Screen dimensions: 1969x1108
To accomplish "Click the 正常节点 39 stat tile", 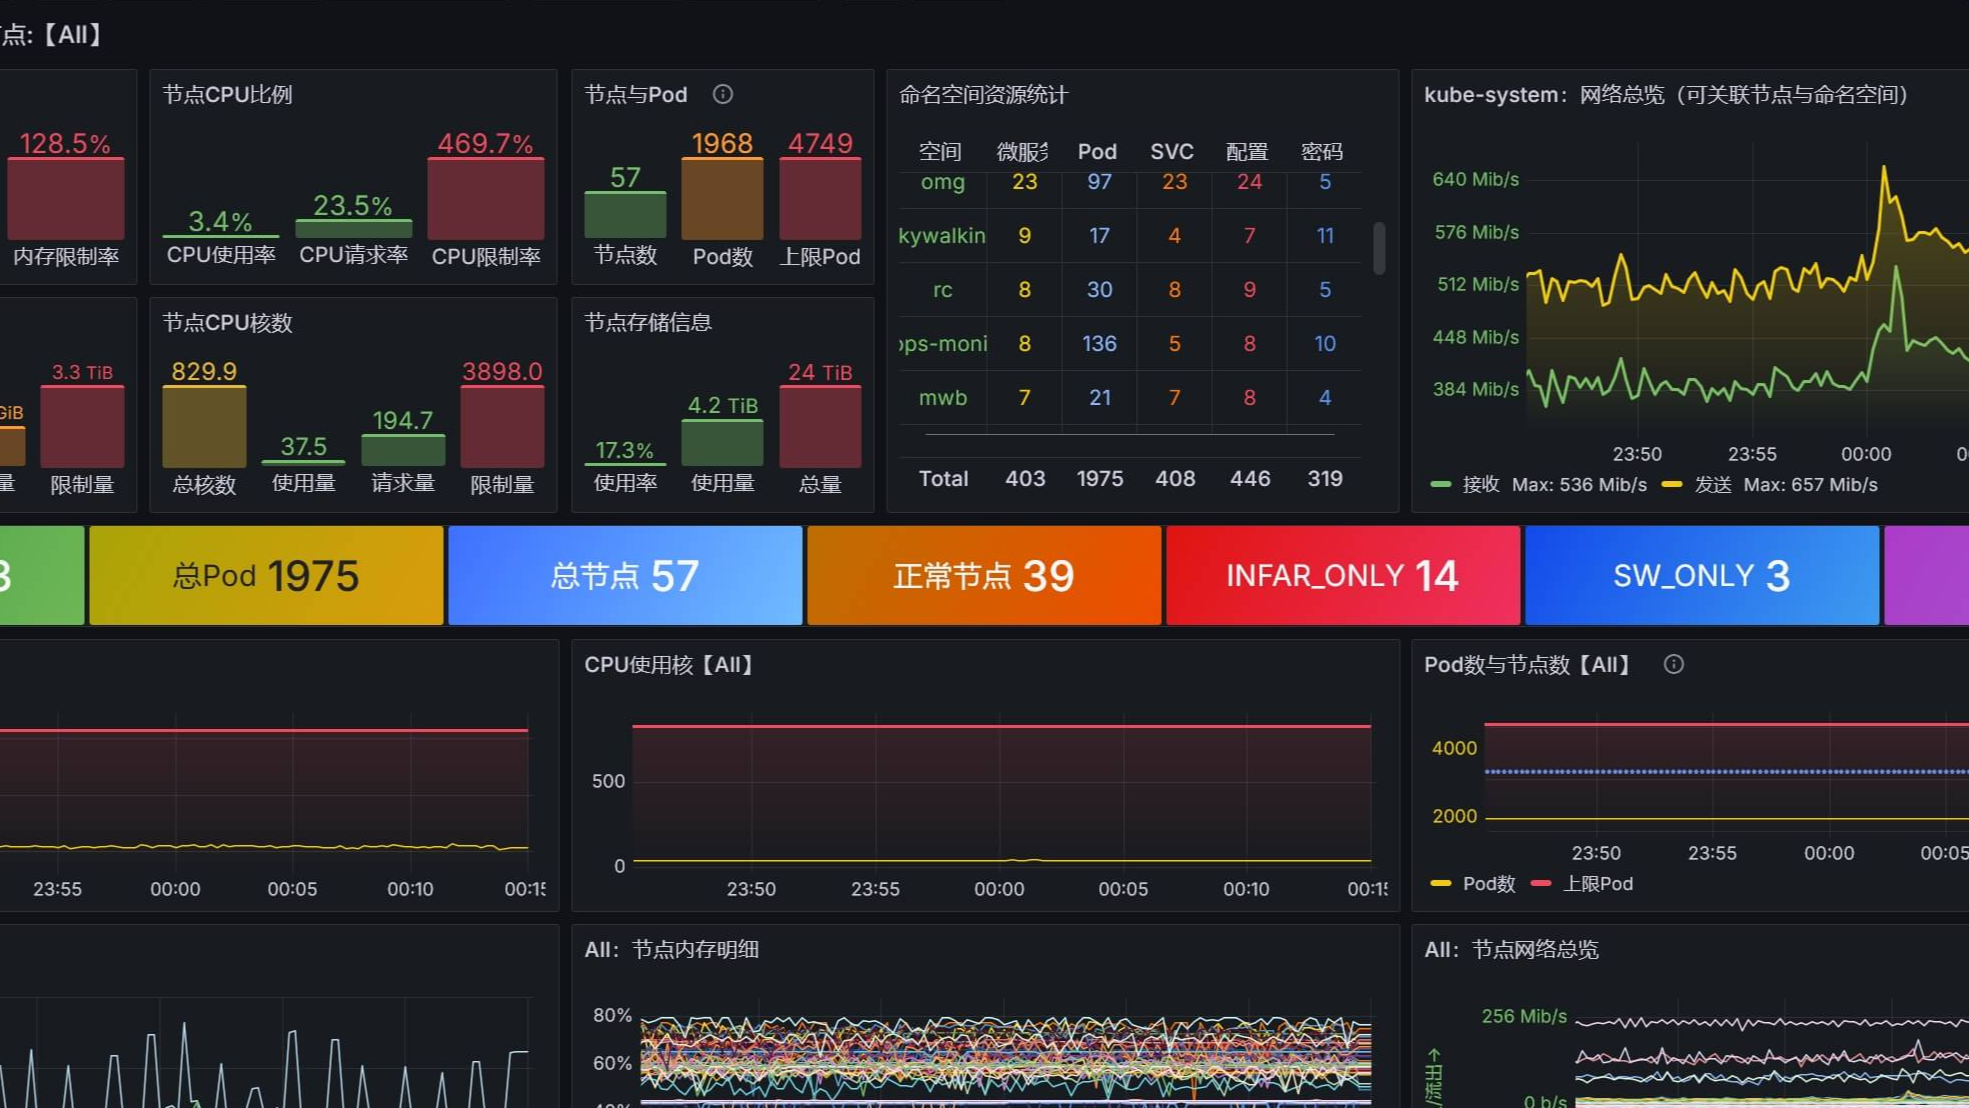I will coord(984,575).
